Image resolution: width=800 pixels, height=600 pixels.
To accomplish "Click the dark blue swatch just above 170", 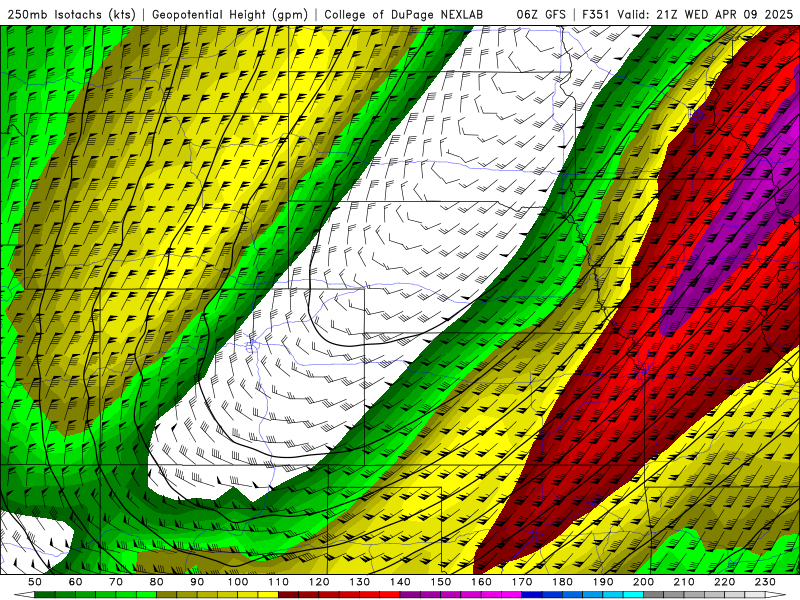I will point(532,595).
